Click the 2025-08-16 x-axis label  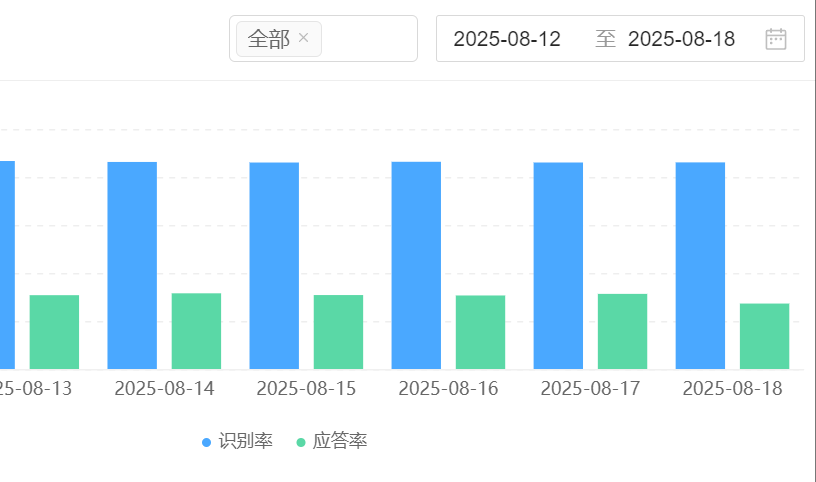click(x=448, y=389)
